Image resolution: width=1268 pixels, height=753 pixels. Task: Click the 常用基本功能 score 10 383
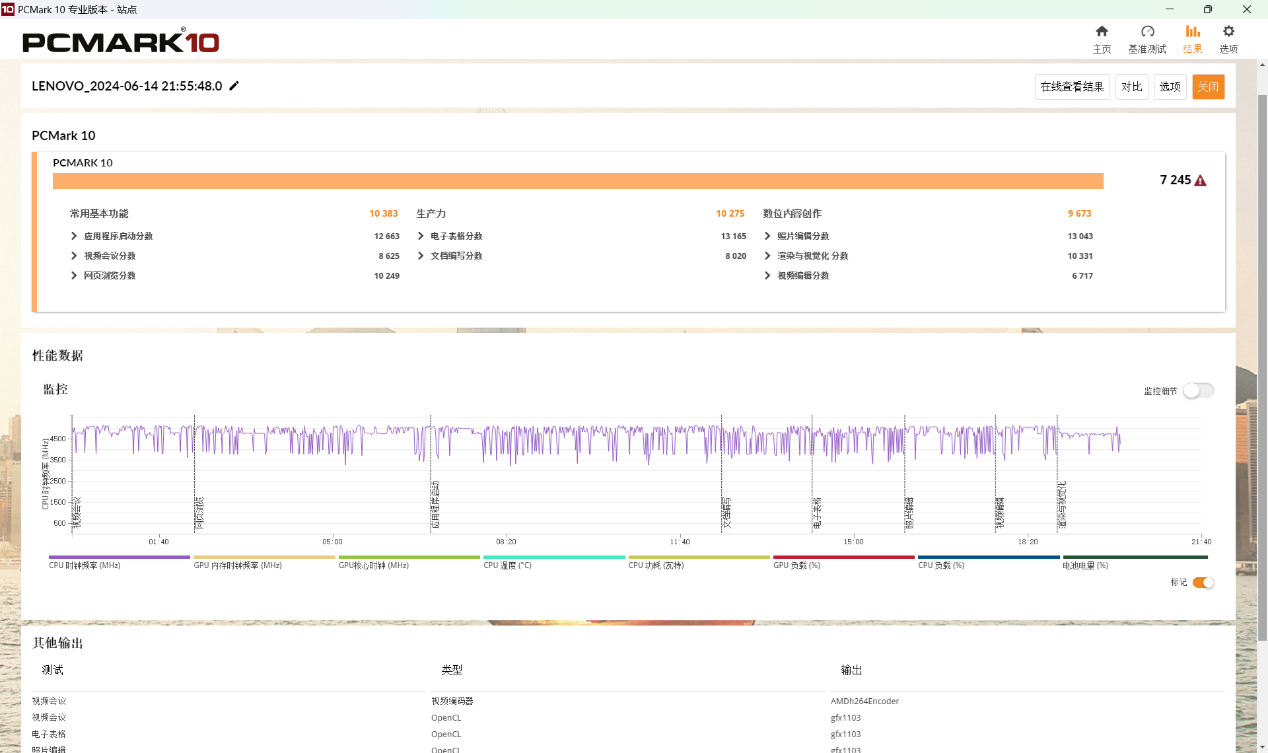pos(384,214)
